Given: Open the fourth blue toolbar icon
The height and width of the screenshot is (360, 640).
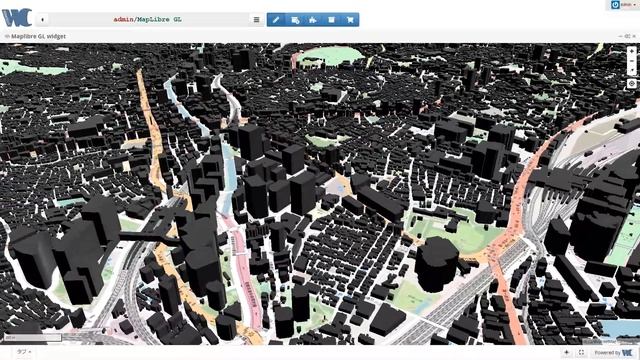Looking at the screenshot, I should tap(331, 20).
